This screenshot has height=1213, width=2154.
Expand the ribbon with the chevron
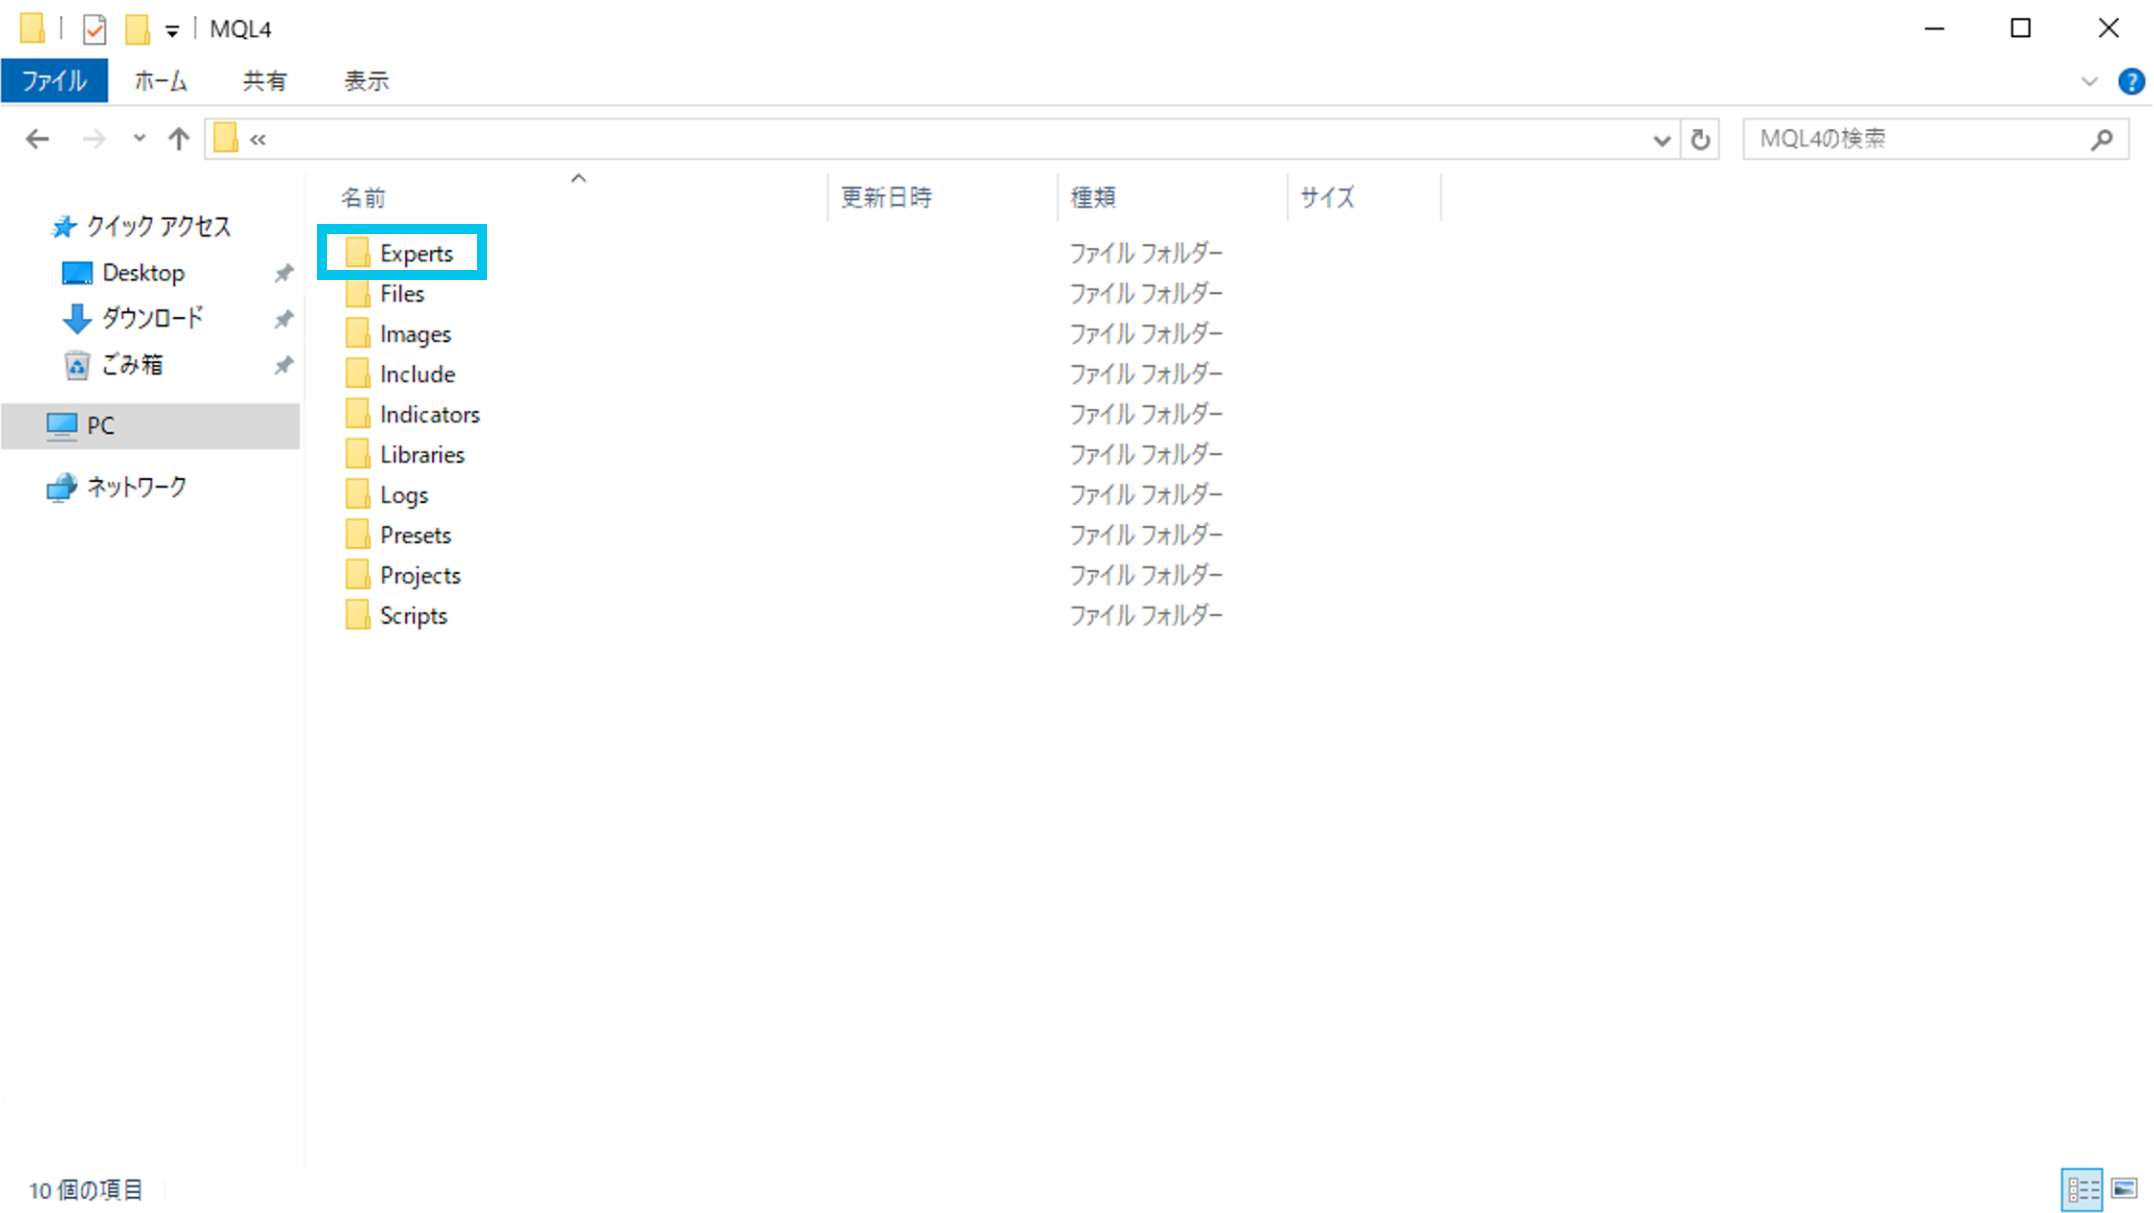[x=2089, y=81]
